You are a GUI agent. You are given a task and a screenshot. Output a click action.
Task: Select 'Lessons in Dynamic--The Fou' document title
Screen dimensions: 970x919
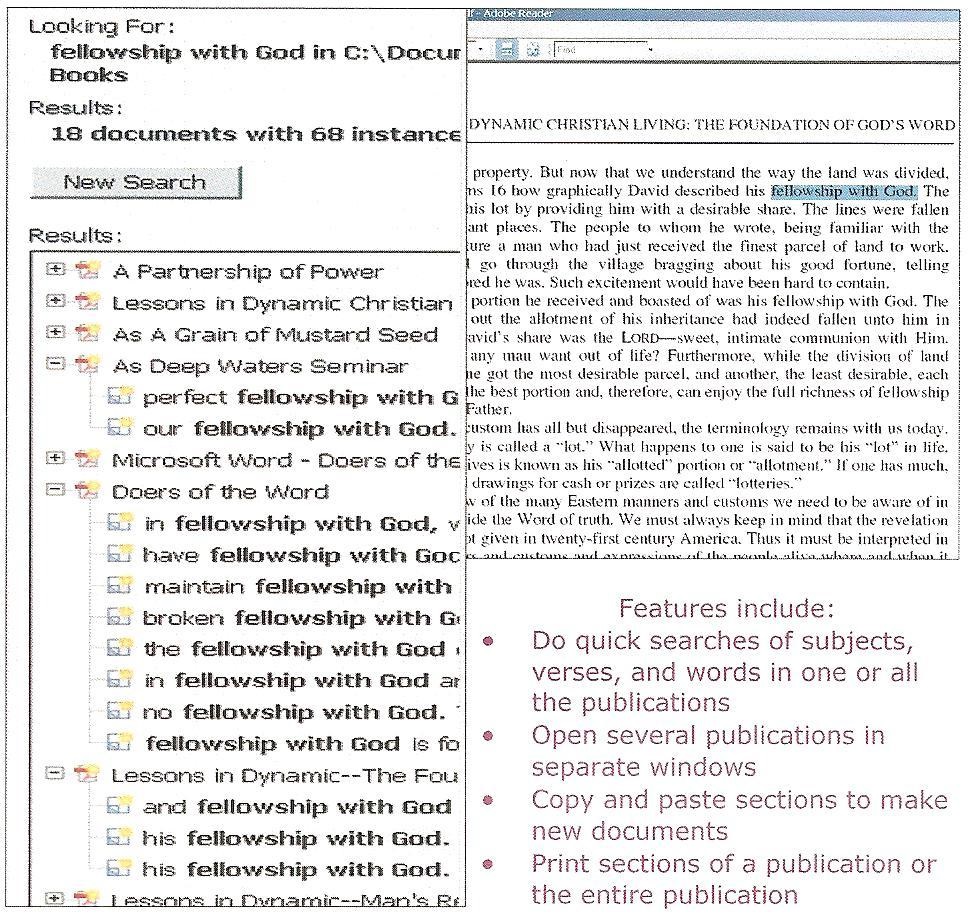(285, 775)
